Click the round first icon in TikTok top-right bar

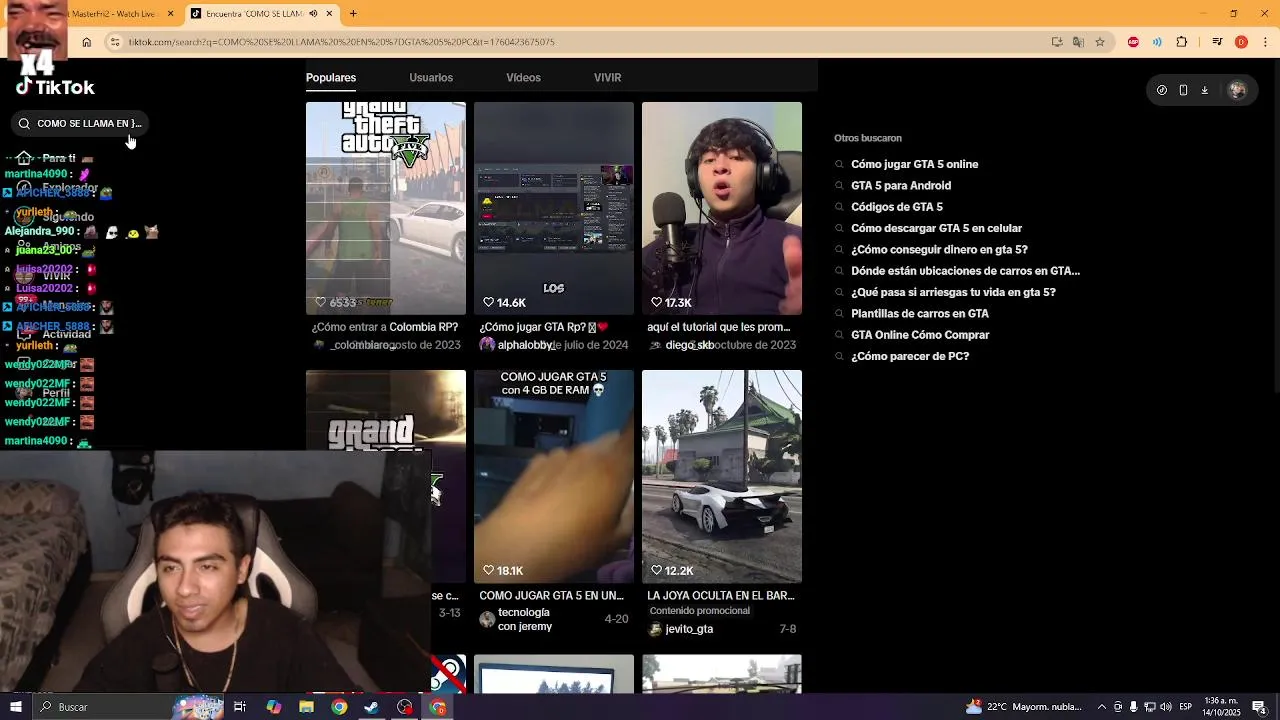1161,90
